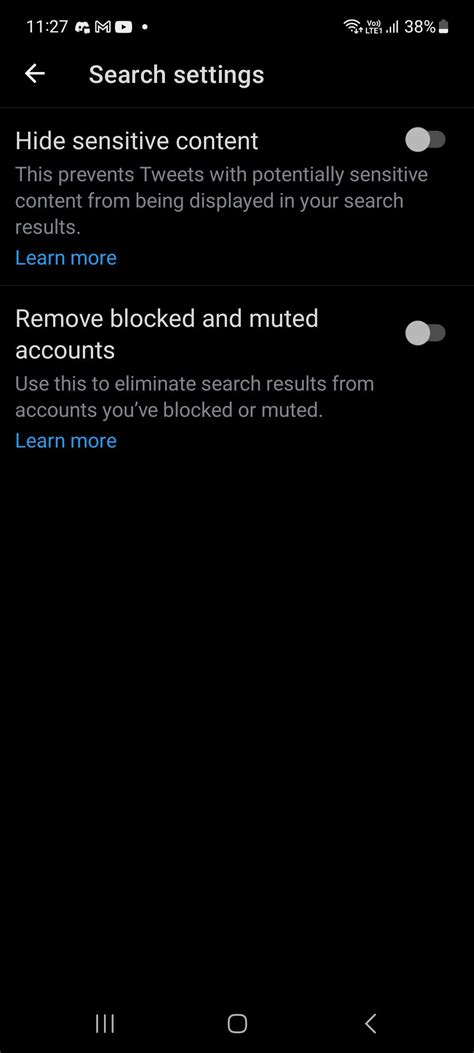Toggle Remove blocked and muted accounts switch
Viewport: 474px width, 1053px height.
coord(425,333)
